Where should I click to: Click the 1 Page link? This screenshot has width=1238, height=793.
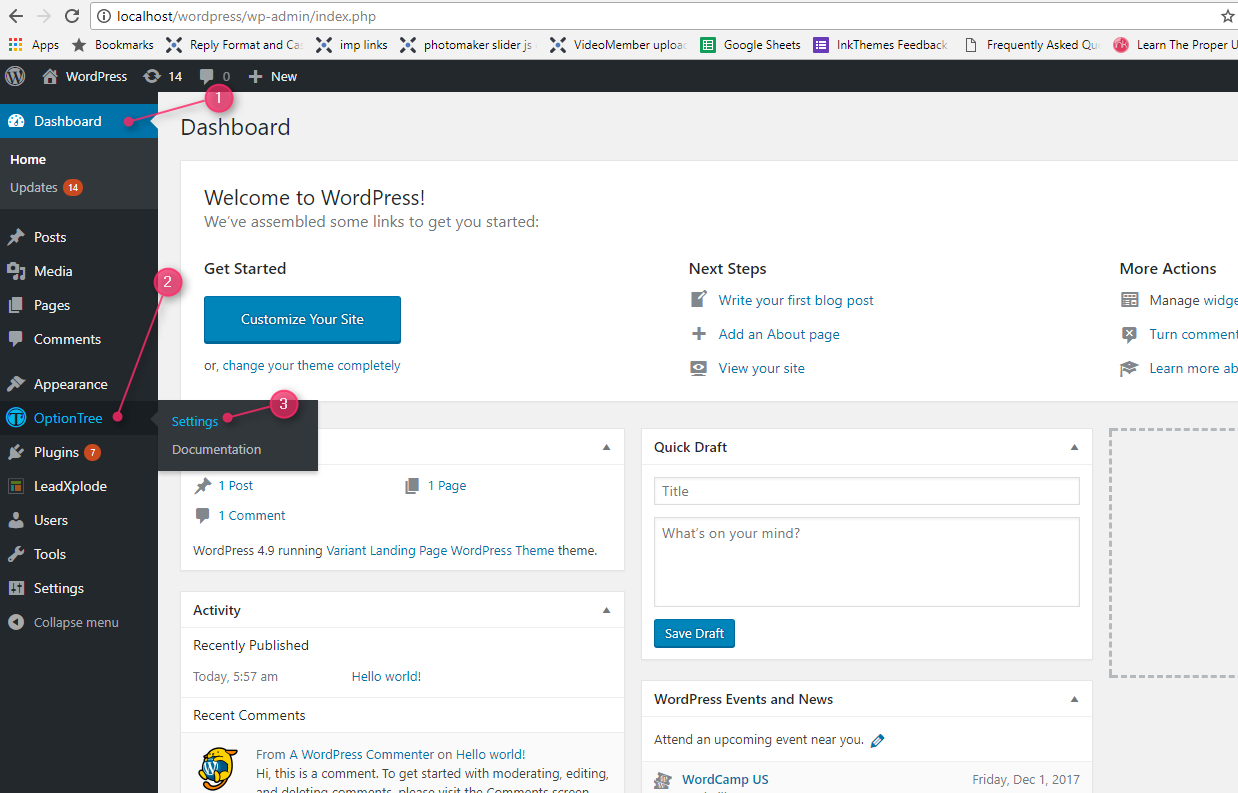point(447,485)
